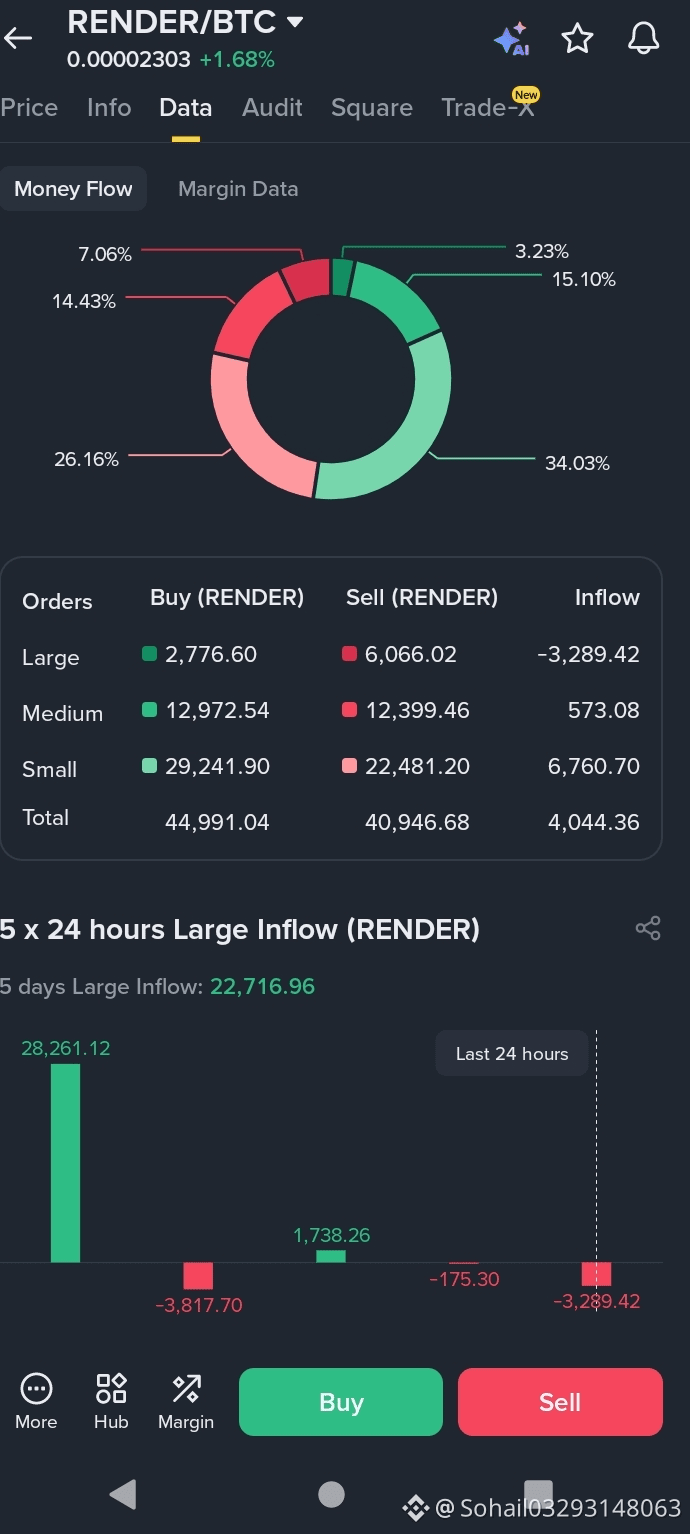Open the Margin trading icon

tap(186, 1400)
